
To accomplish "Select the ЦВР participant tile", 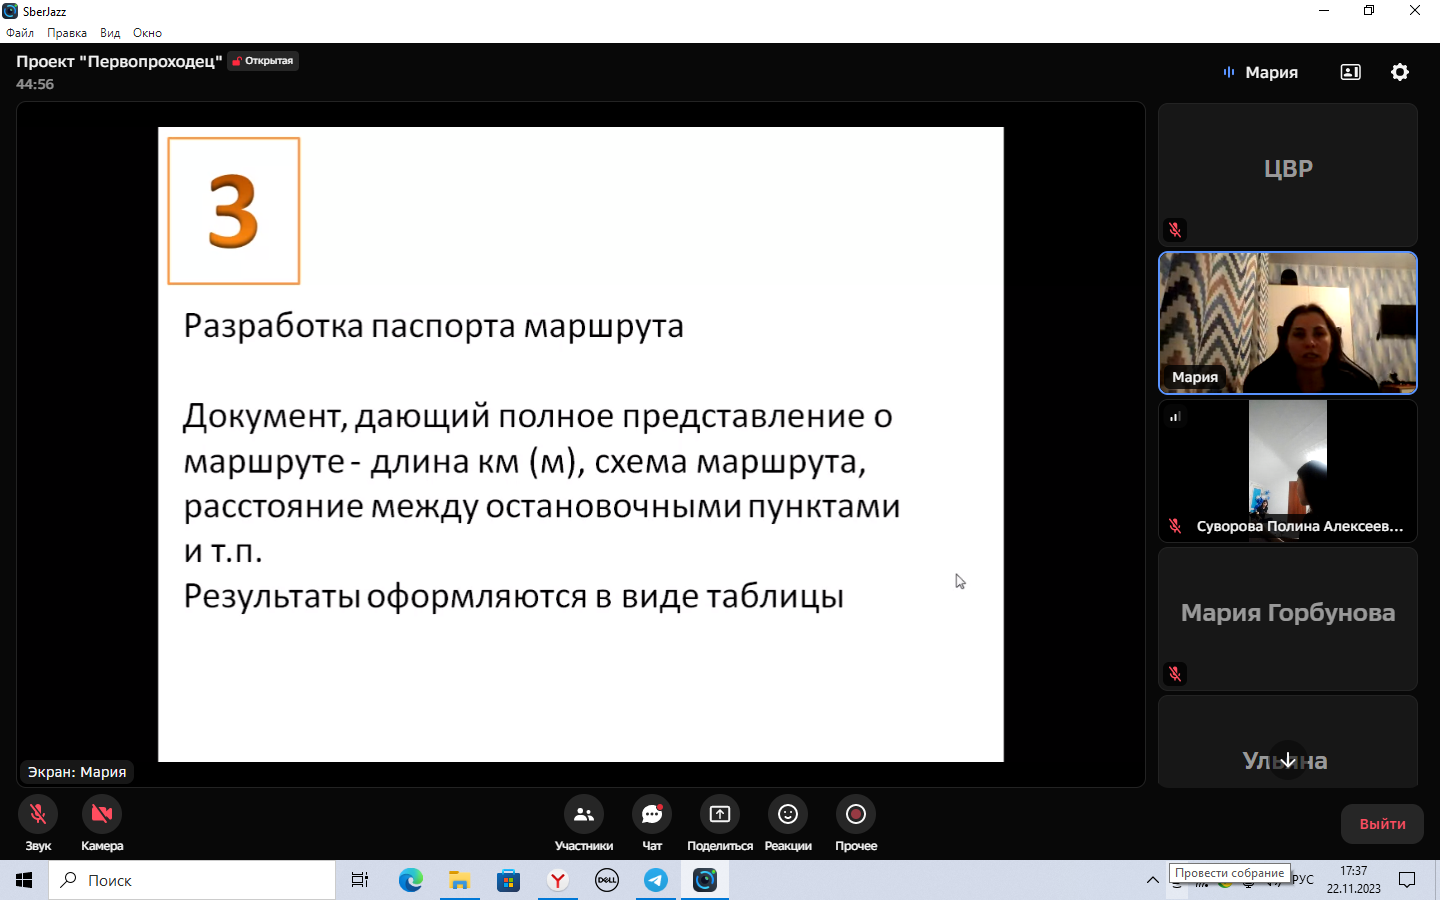I will (x=1288, y=174).
